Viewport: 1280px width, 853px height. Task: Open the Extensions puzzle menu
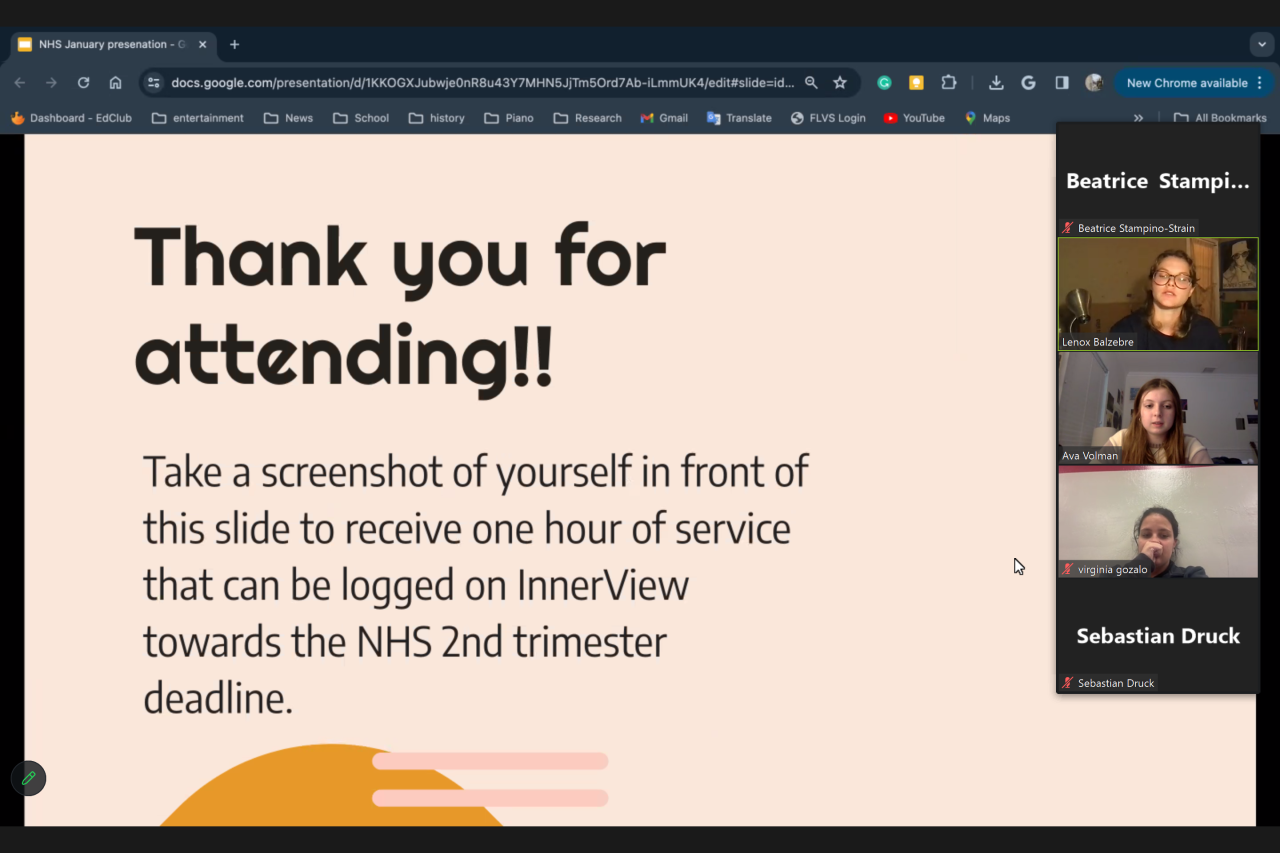click(x=949, y=83)
